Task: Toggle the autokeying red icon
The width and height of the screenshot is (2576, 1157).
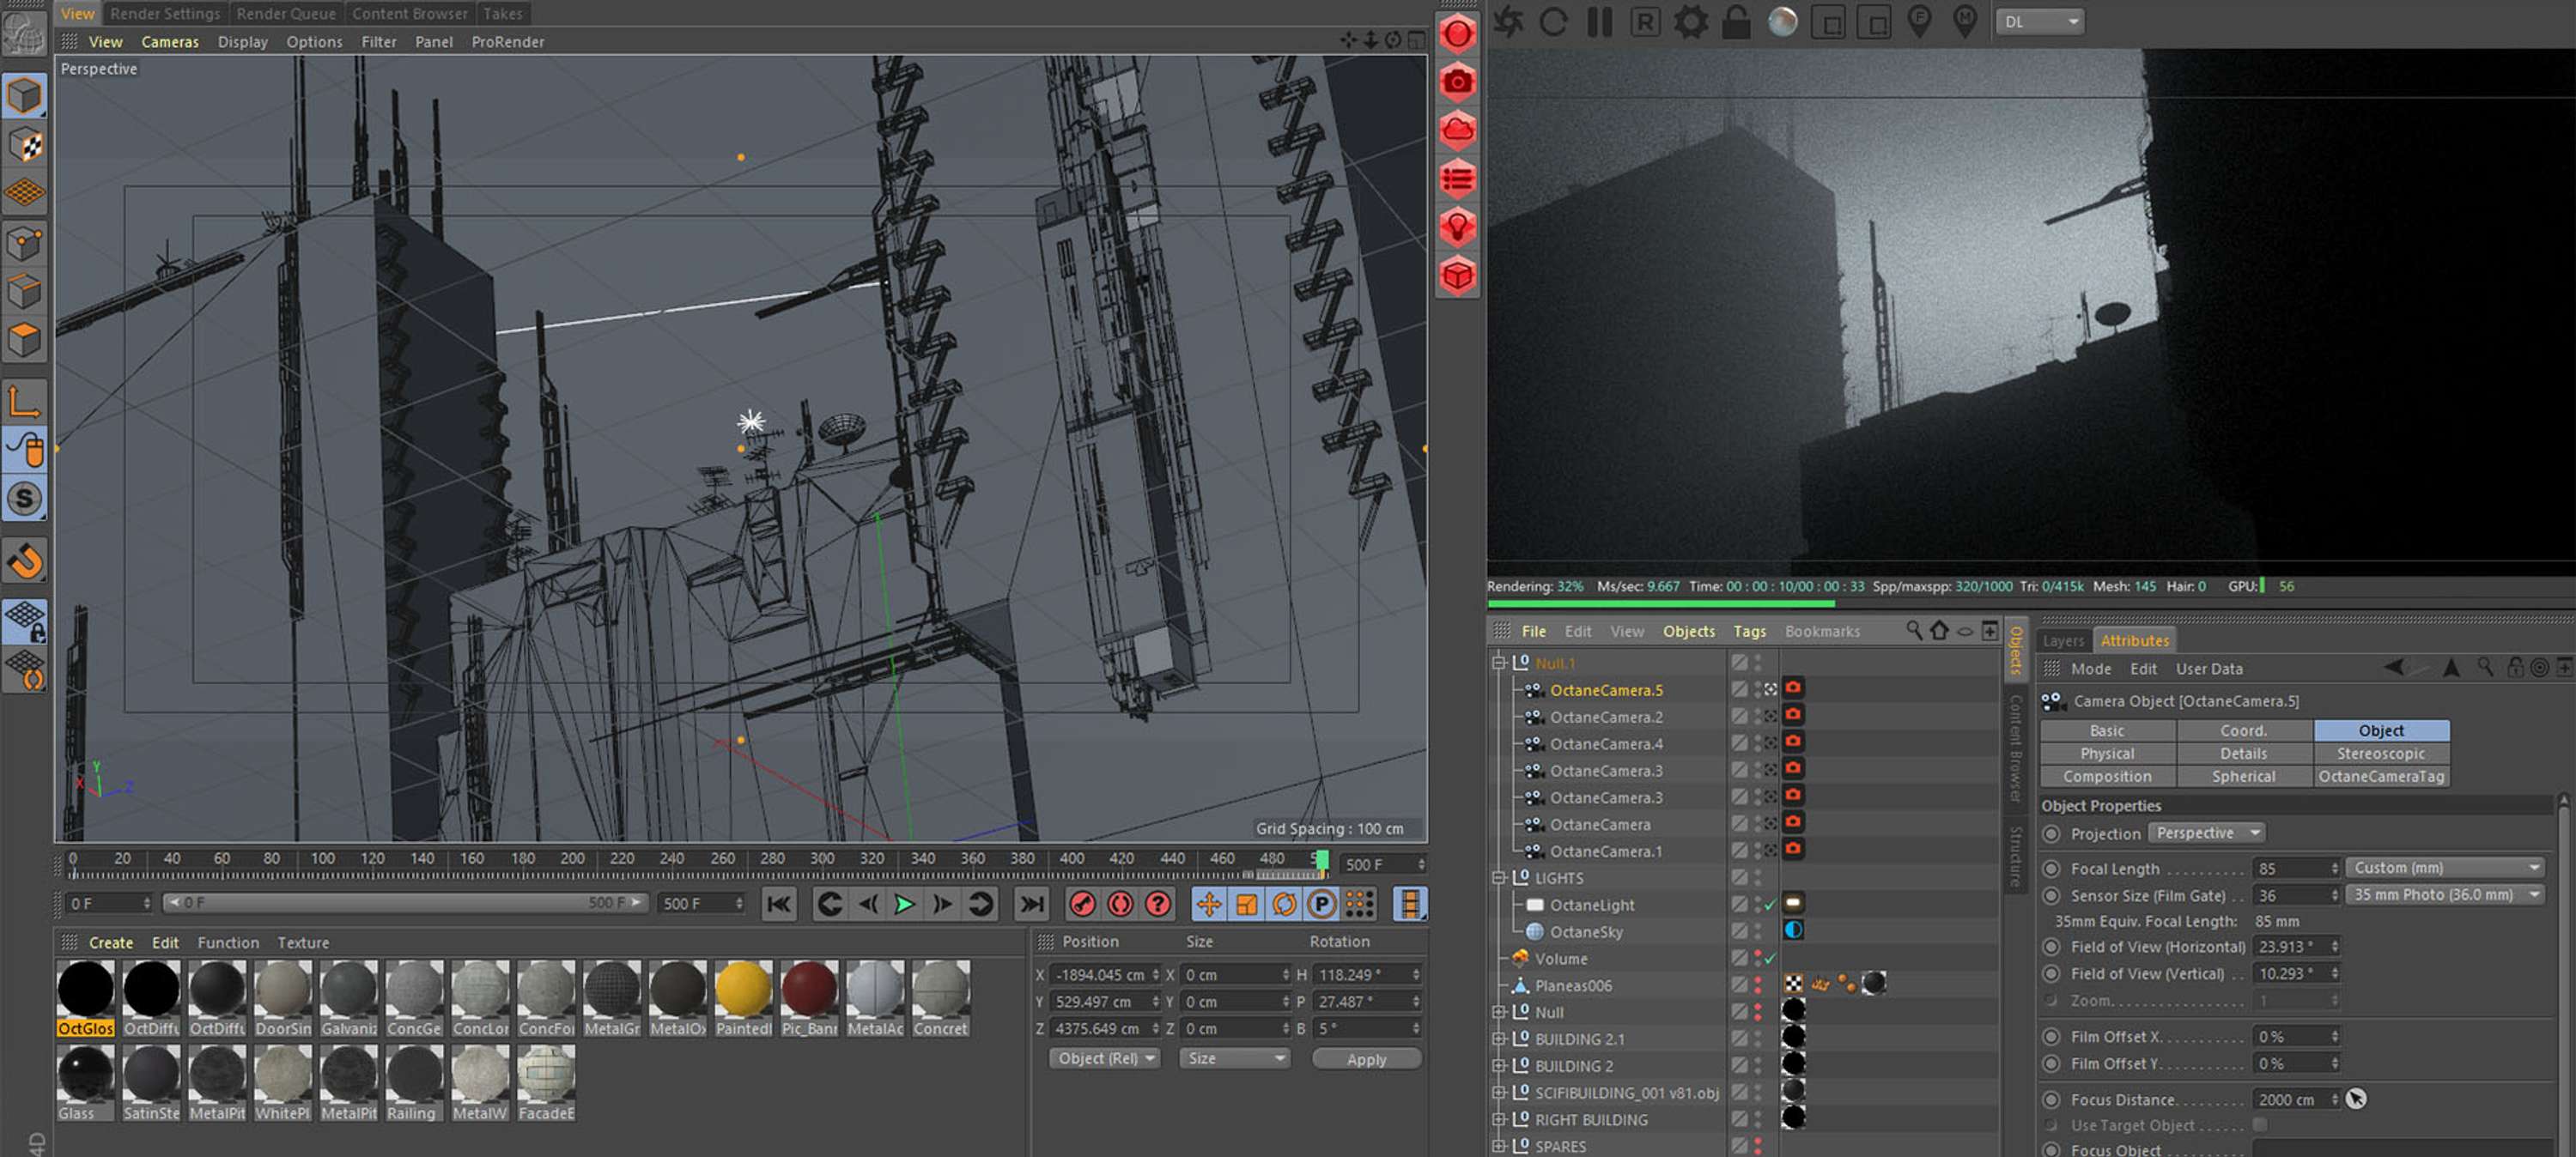Action: tap(1120, 905)
